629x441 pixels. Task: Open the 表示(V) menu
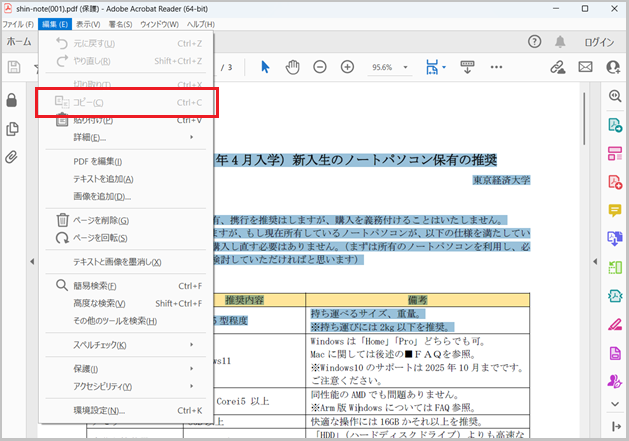click(x=88, y=24)
